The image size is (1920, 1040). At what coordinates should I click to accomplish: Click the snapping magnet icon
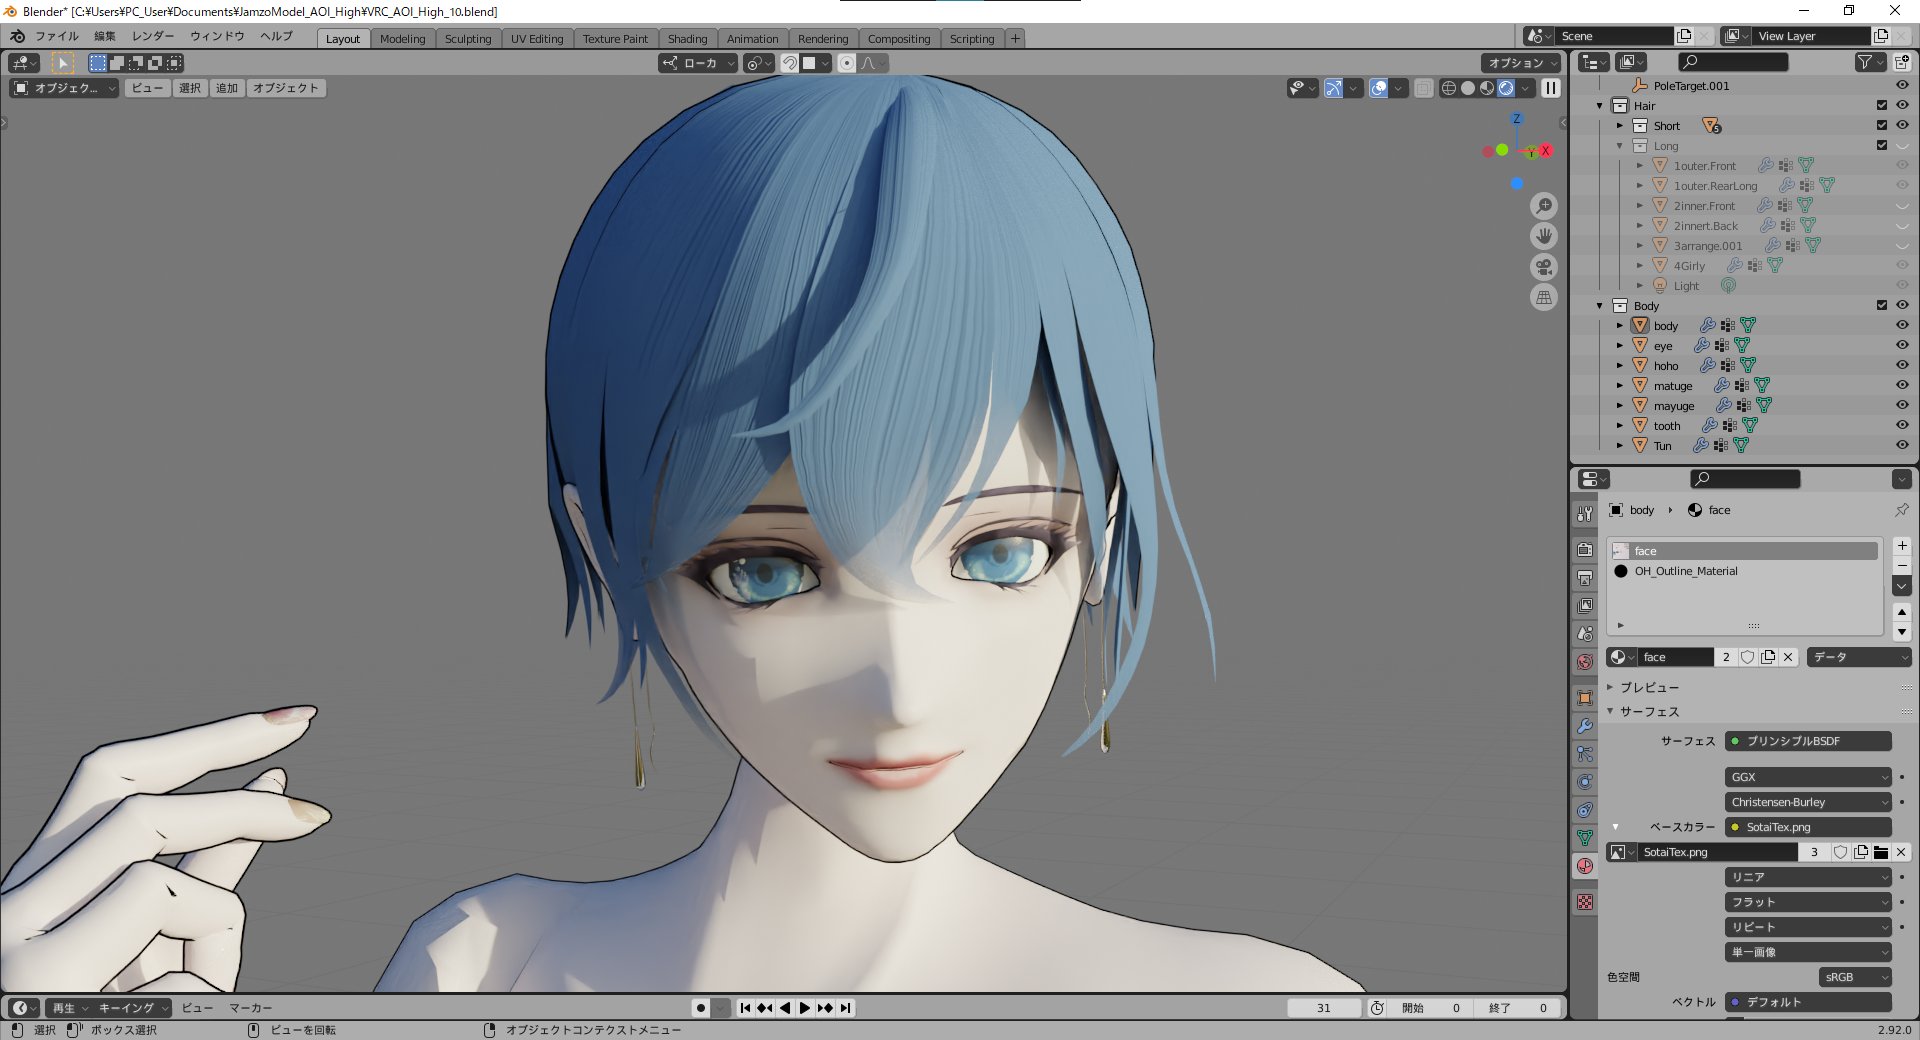[x=788, y=63]
